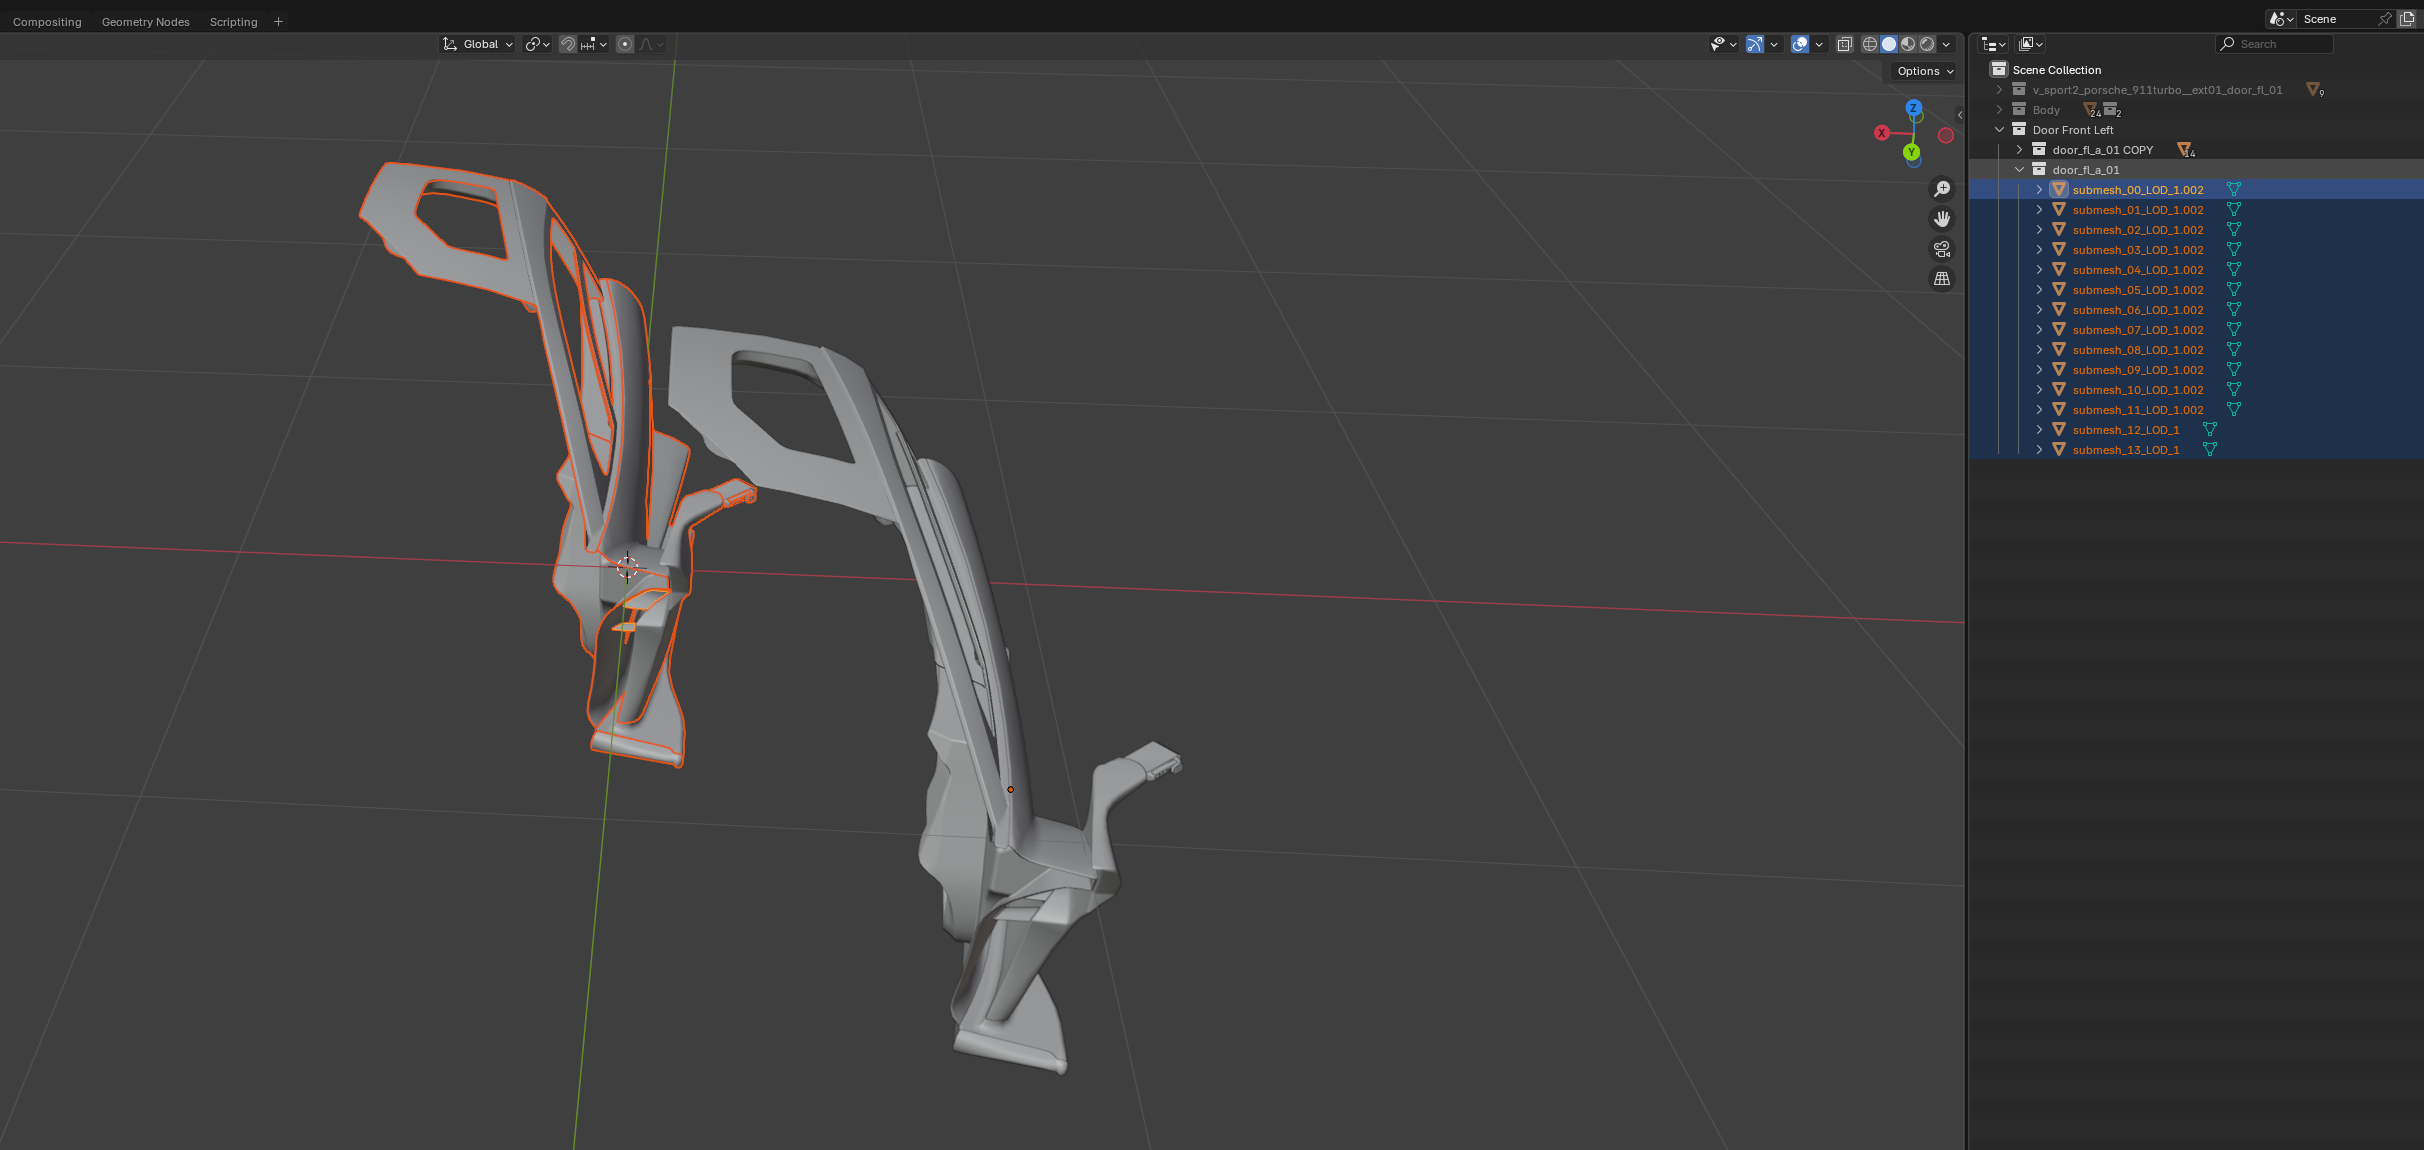The height and width of the screenshot is (1150, 2424).
Task: Select material preview shading mode
Action: click(1908, 44)
